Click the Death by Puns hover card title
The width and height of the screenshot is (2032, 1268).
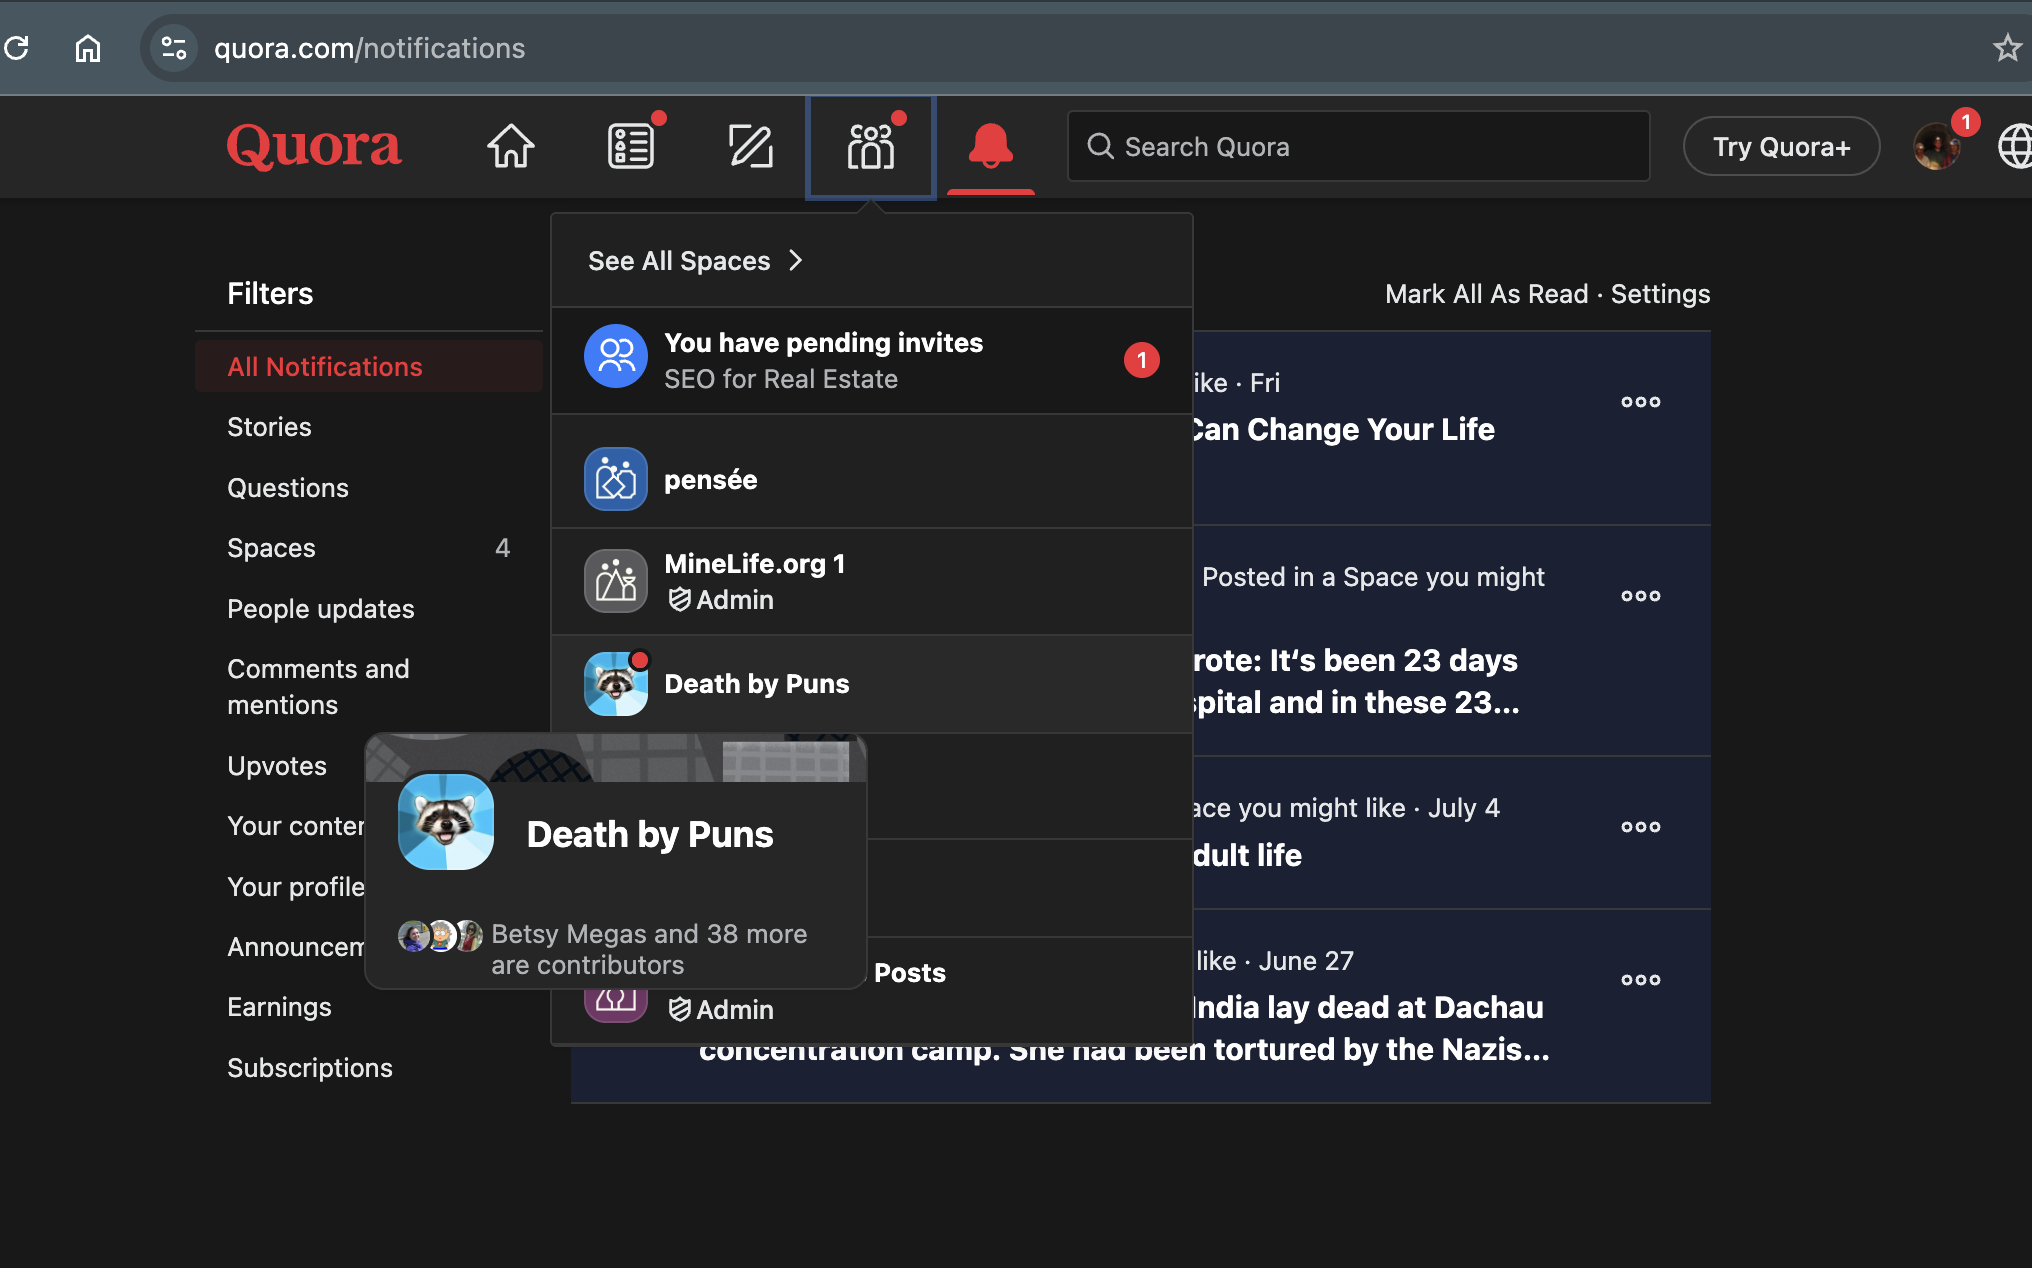coord(650,835)
